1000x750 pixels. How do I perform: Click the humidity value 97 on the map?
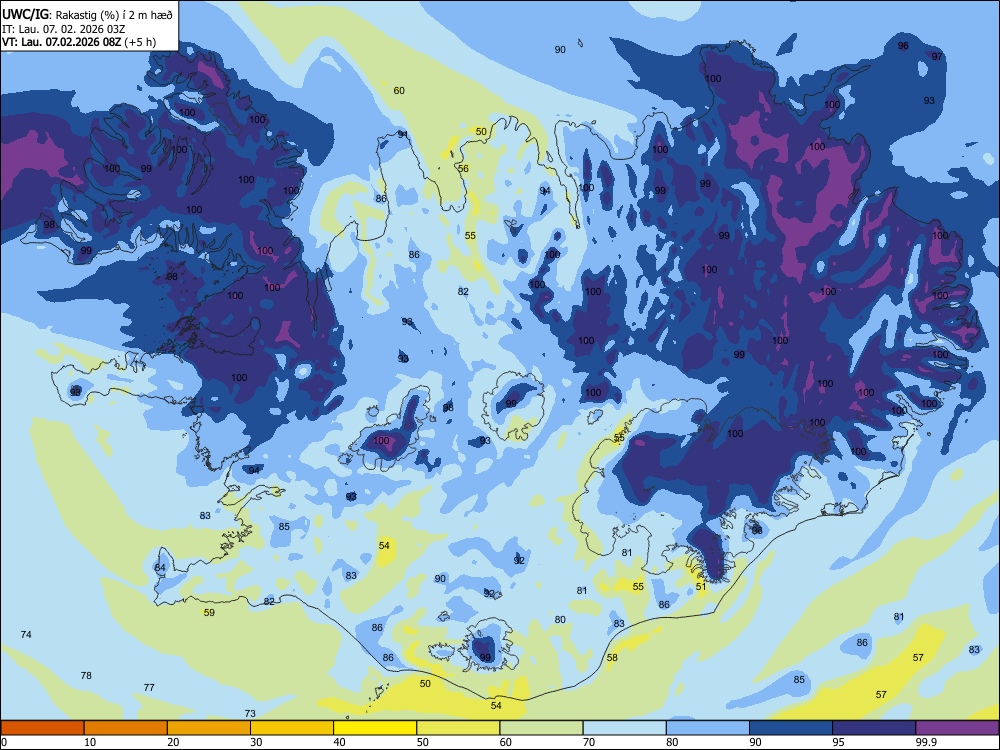[937, 56]
